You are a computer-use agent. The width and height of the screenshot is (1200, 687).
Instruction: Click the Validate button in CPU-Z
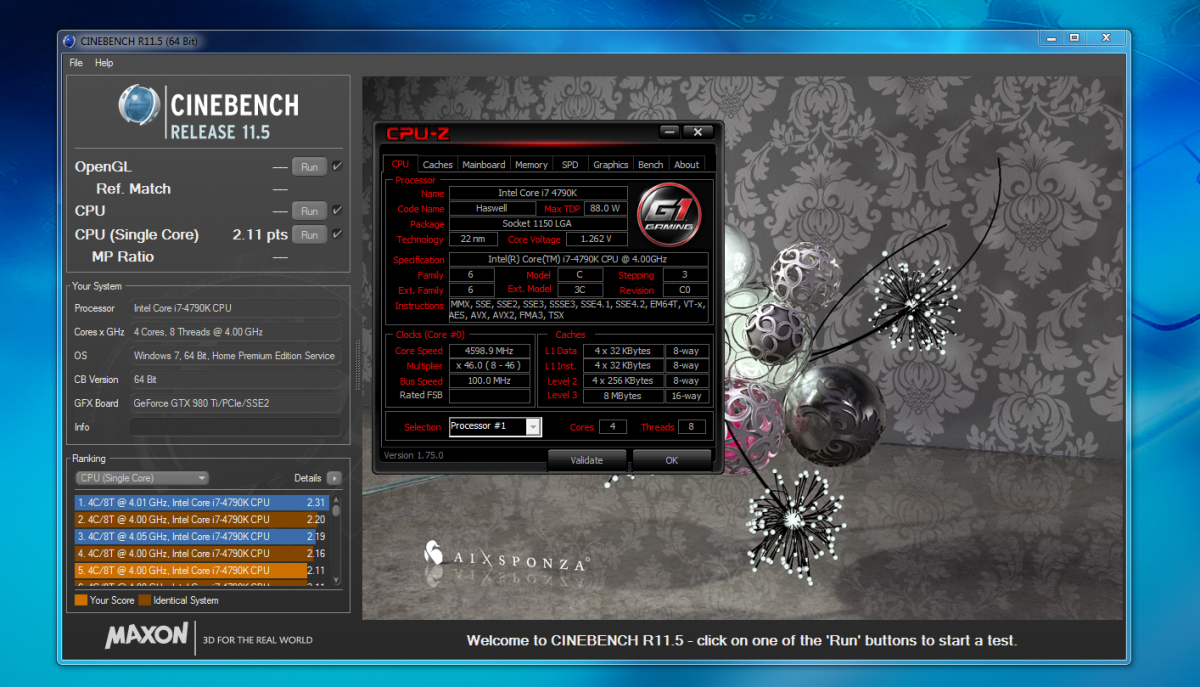(x=587, y=460)
